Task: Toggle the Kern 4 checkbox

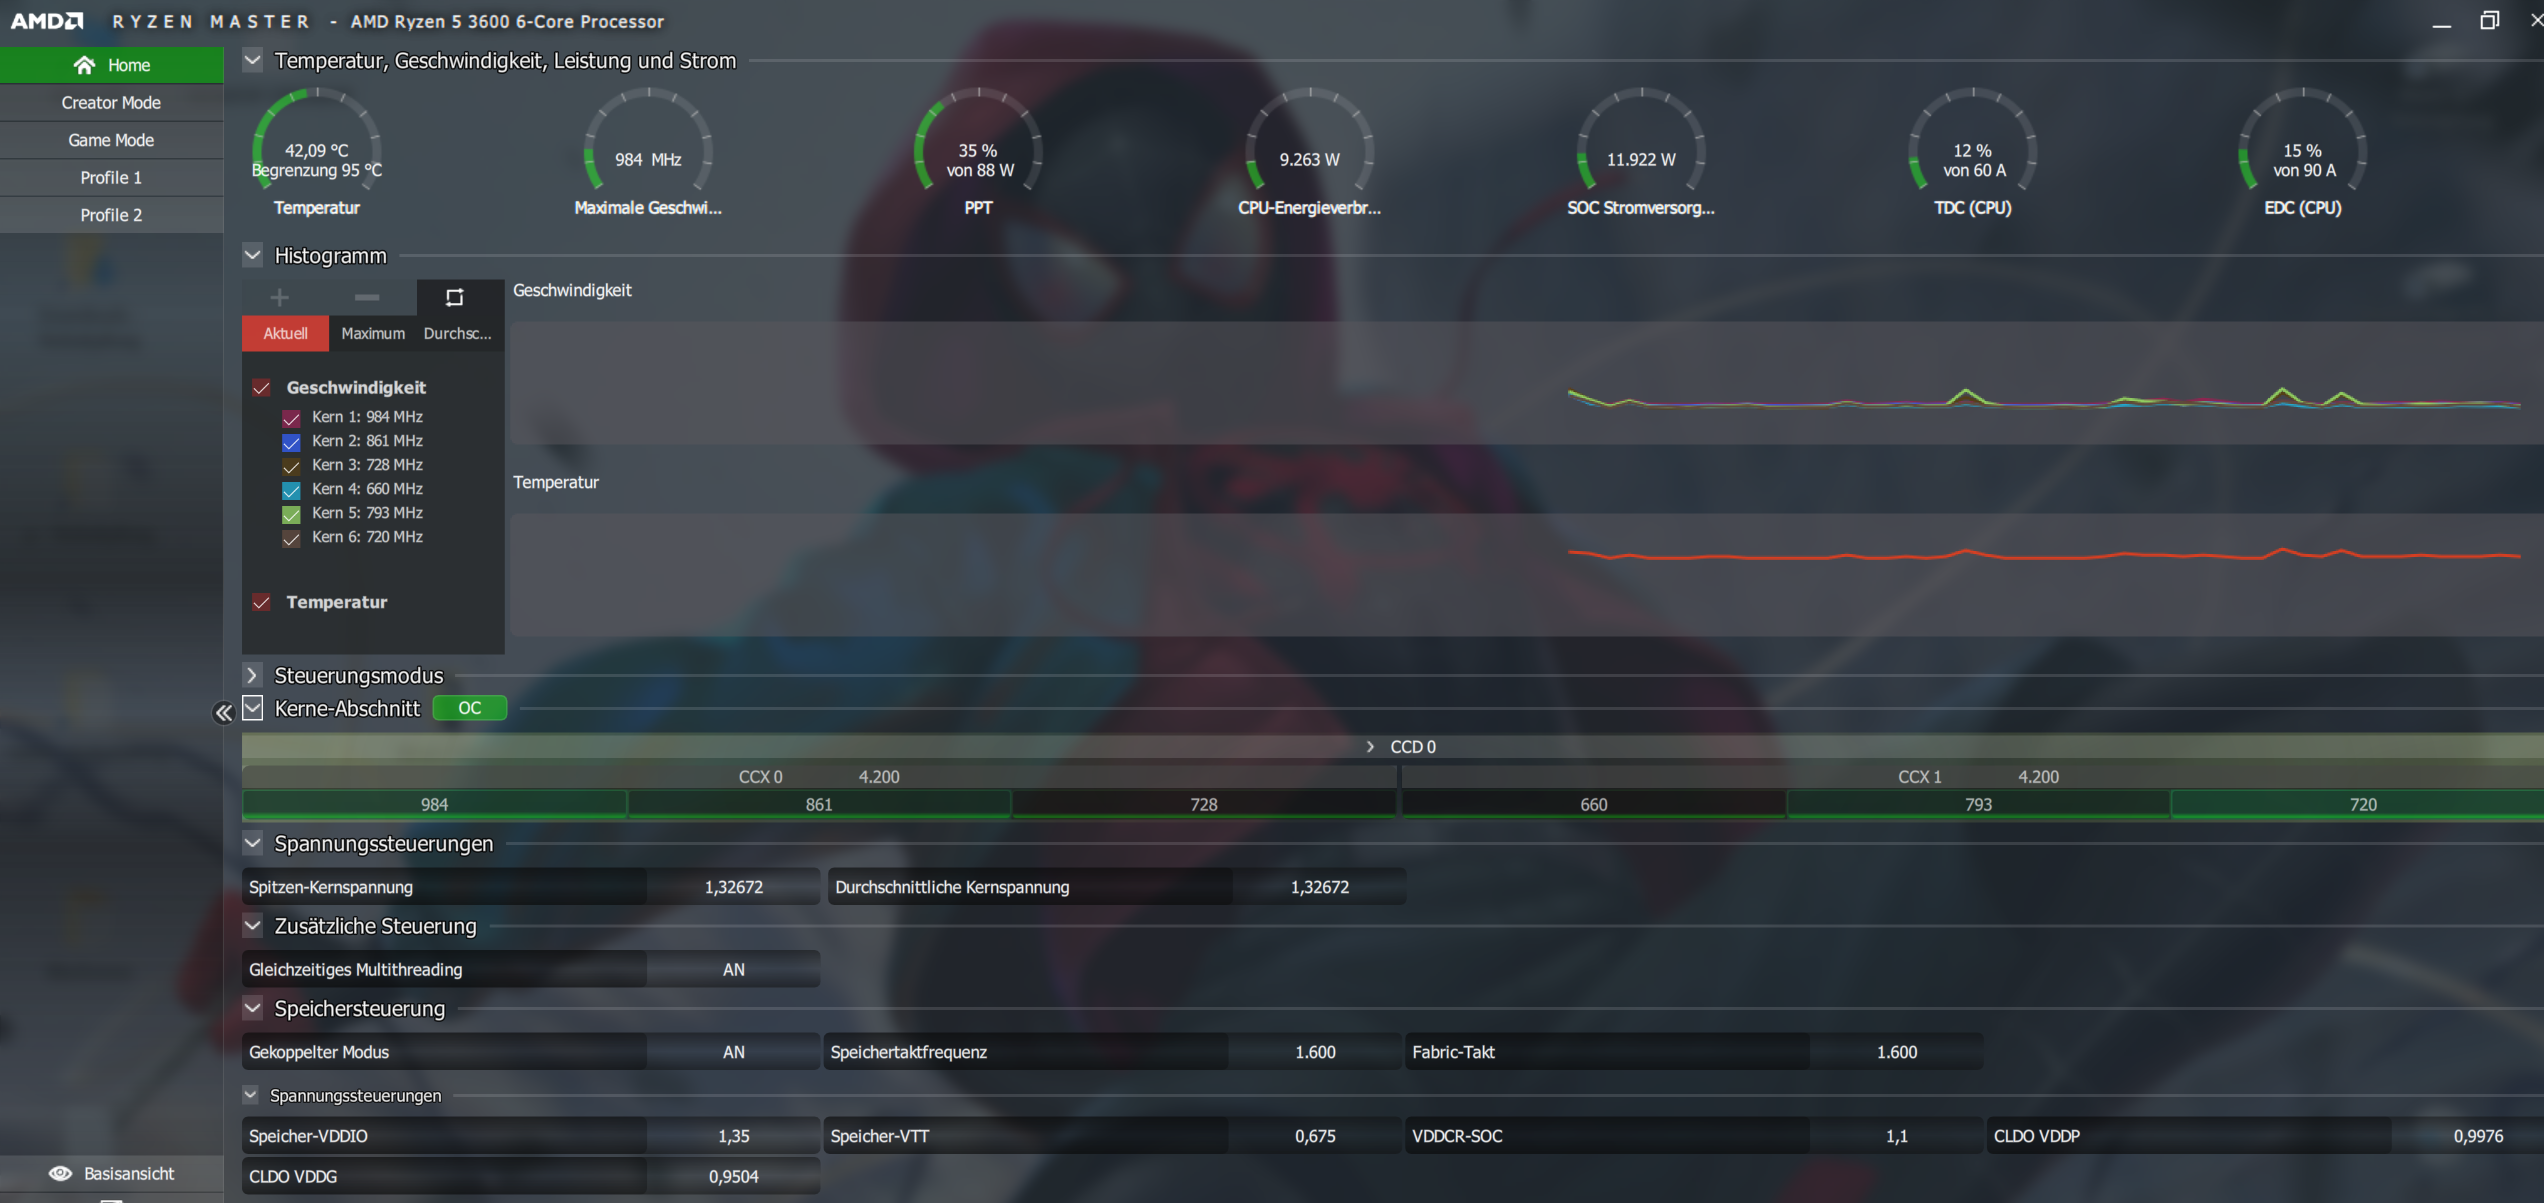Action: point(291,490)
